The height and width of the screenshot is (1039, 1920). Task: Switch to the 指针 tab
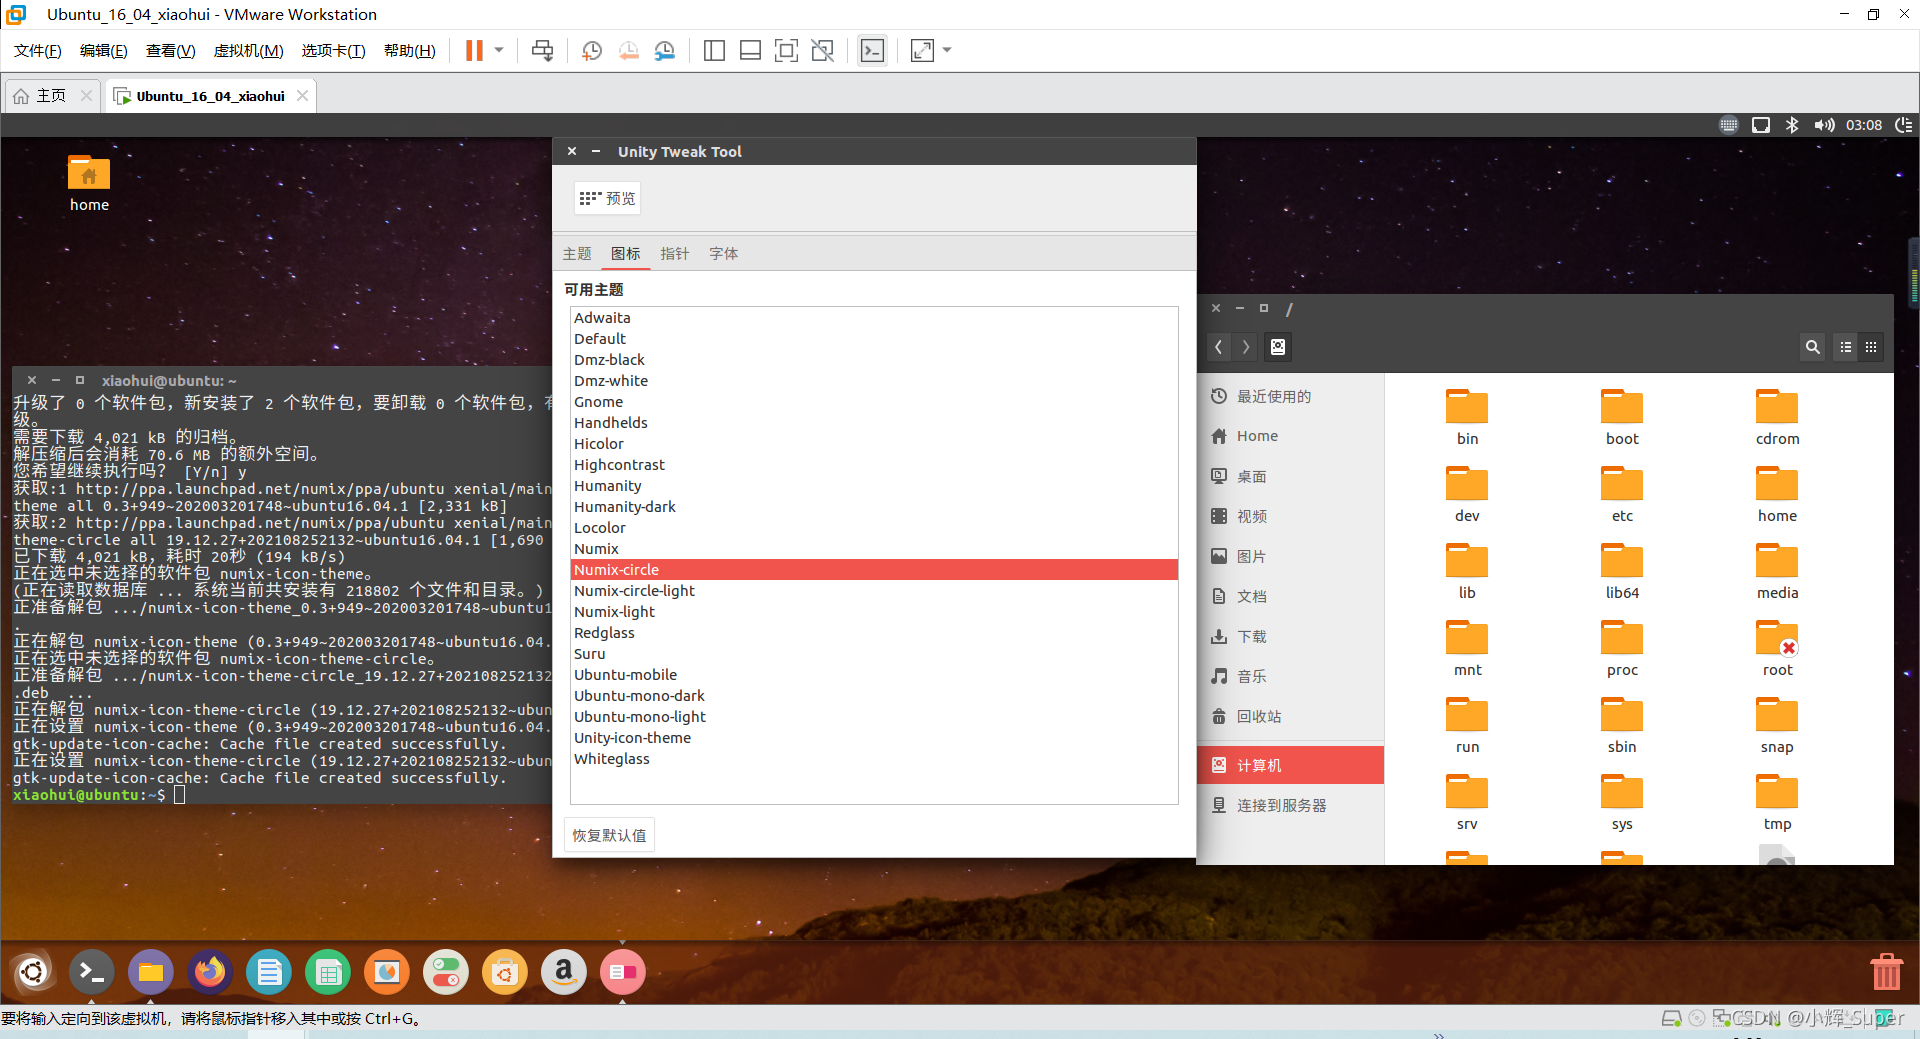(x=675, y=254)
